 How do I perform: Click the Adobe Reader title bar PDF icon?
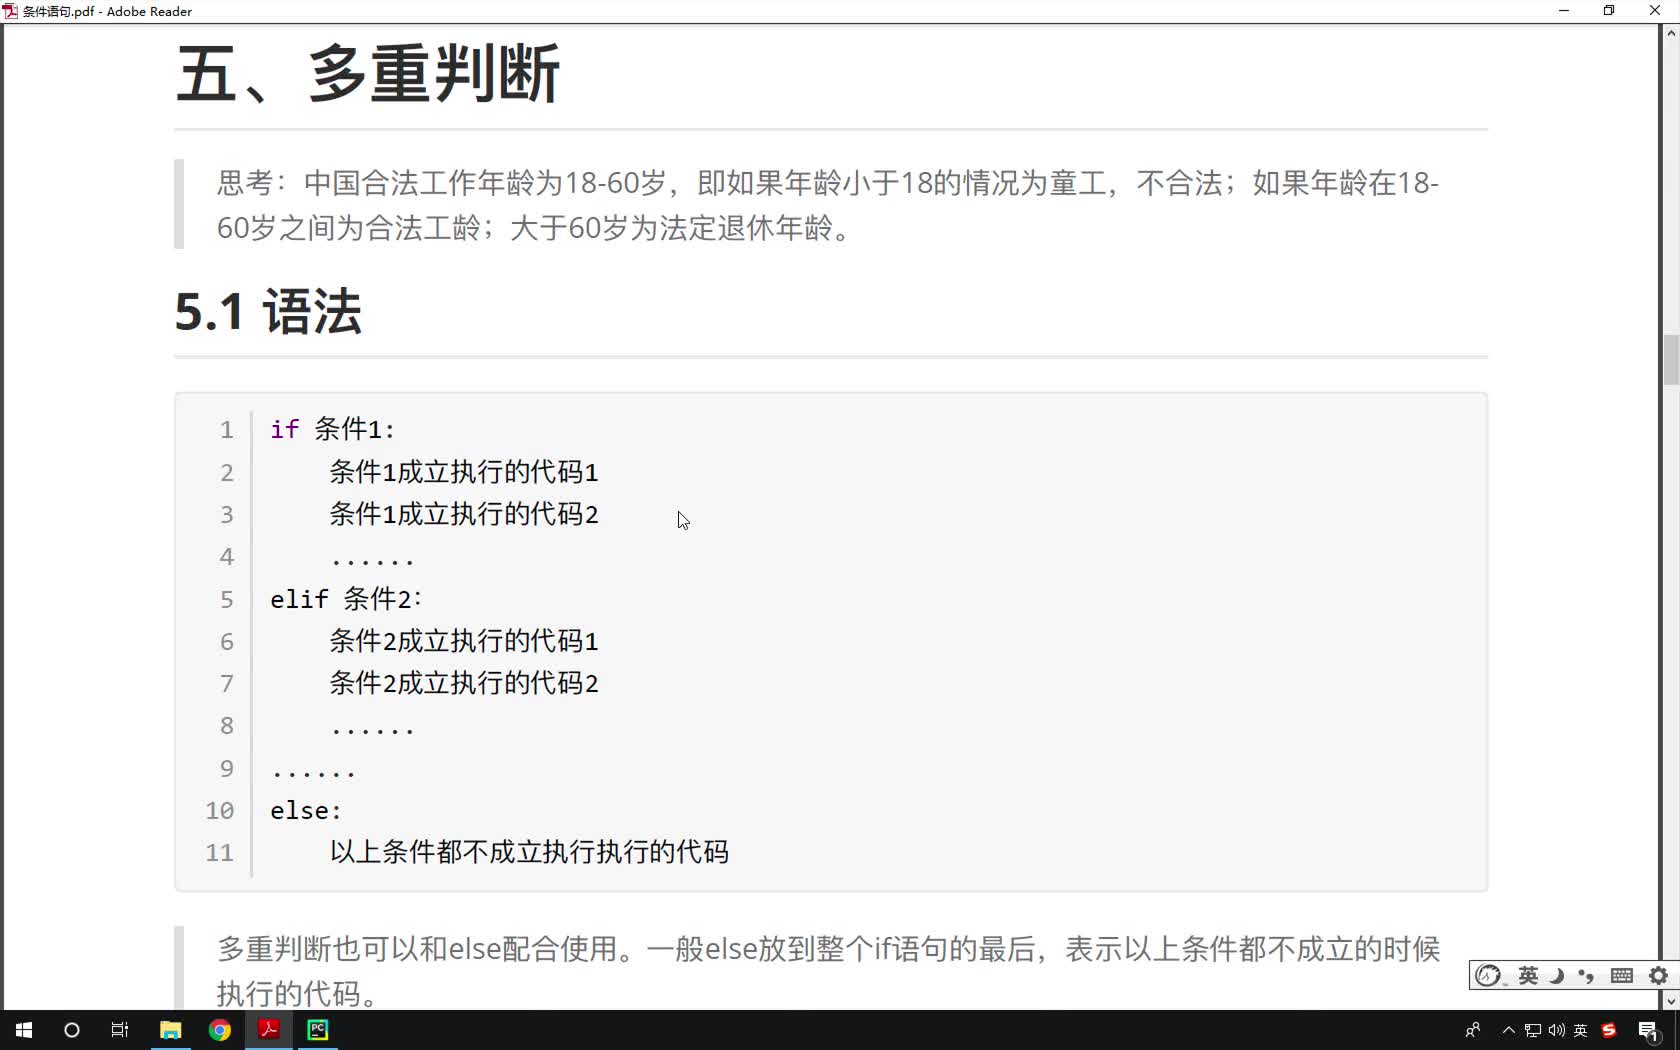(x=10, y=11)
